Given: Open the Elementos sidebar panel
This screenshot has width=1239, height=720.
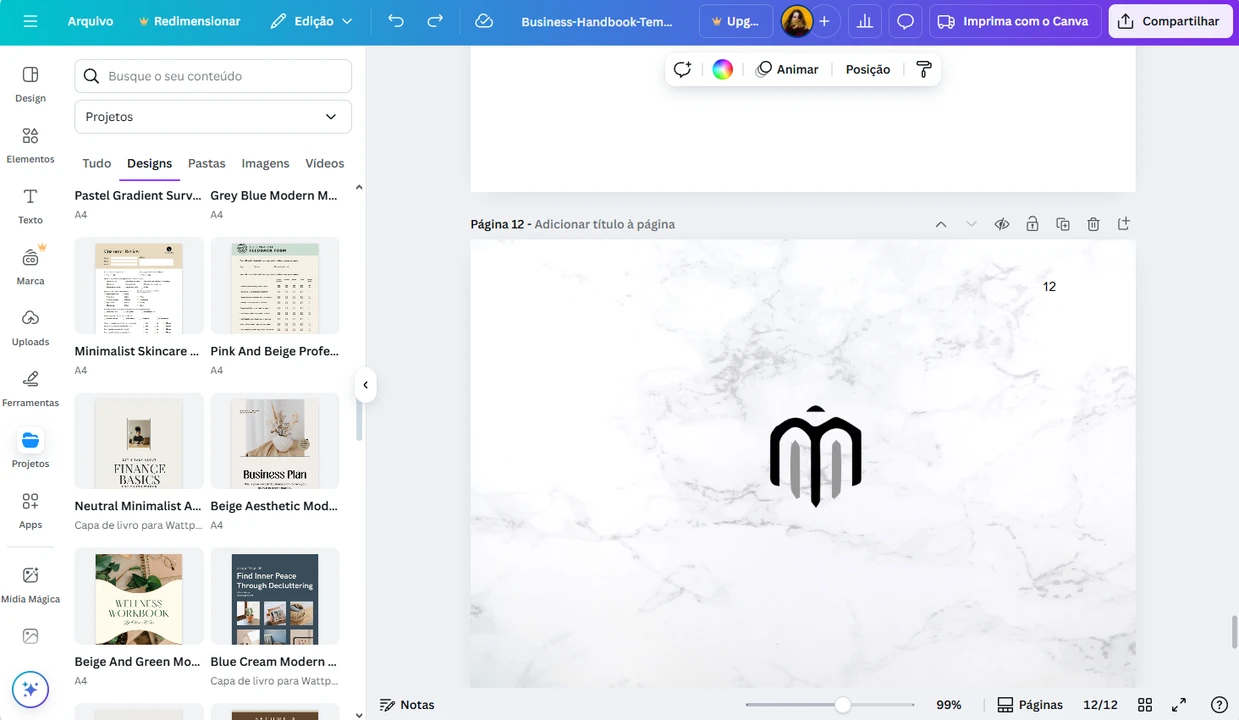Looking at the screenshot, I should (x=30, y=145).
